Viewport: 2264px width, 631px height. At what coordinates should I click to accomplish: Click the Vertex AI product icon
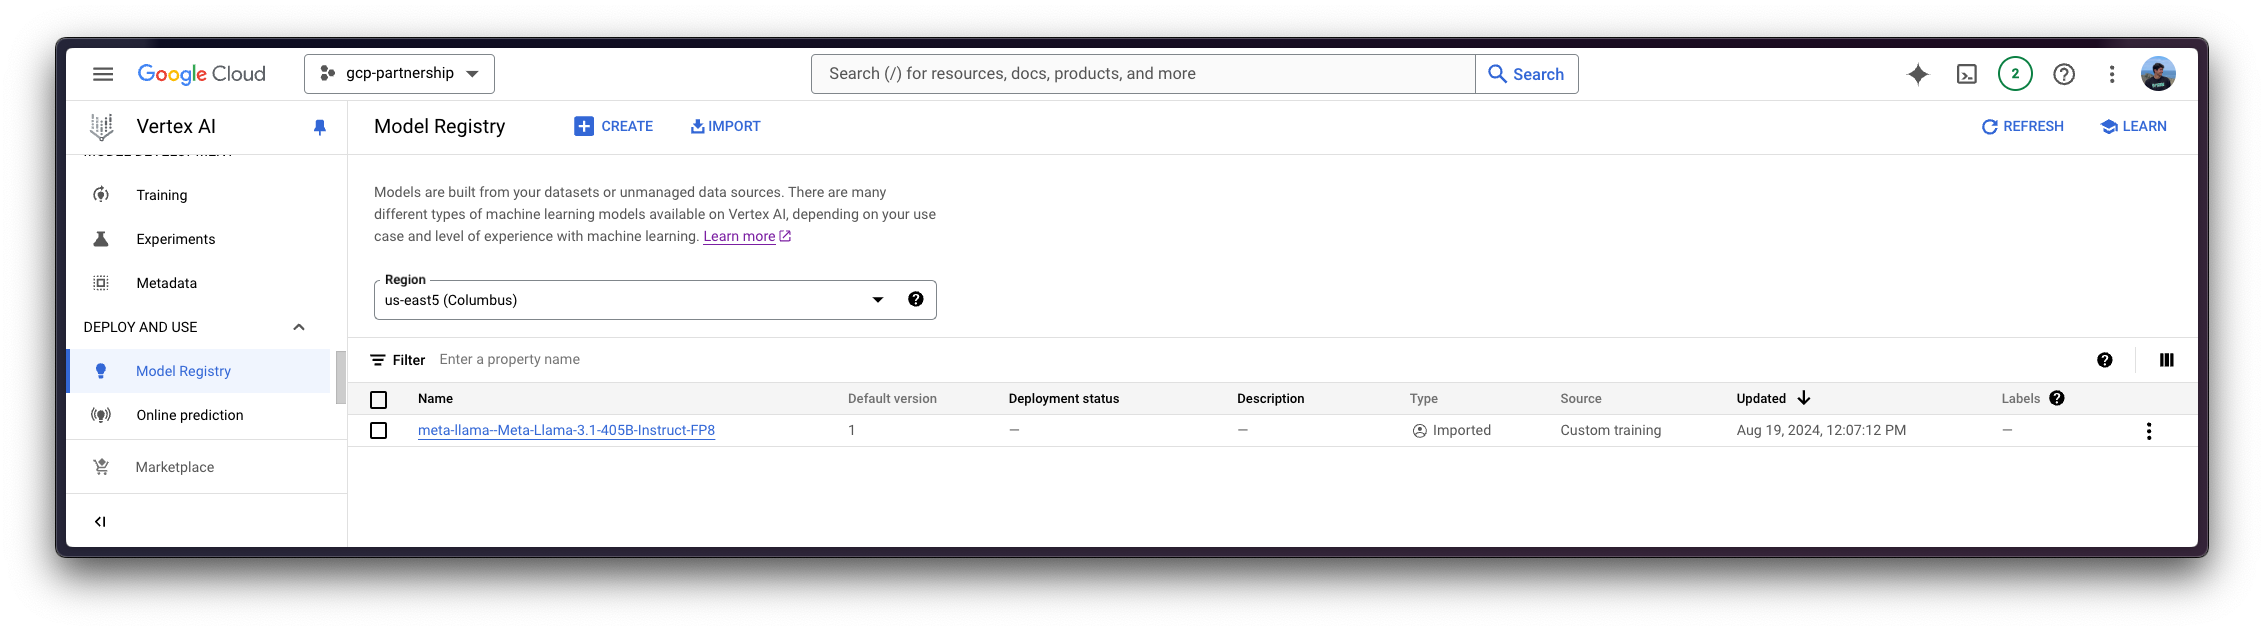(x=101, y=127)
